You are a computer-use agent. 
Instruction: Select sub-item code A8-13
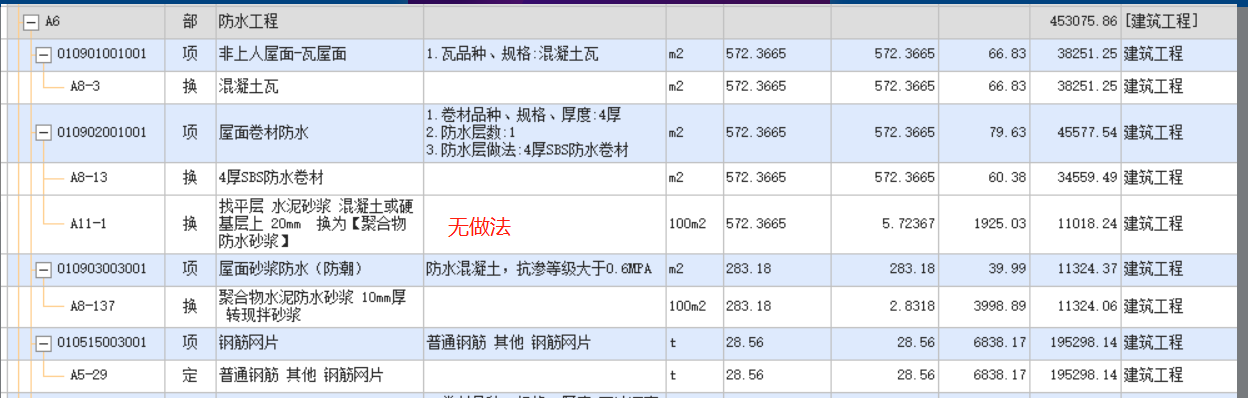click(x=88, y=178)
